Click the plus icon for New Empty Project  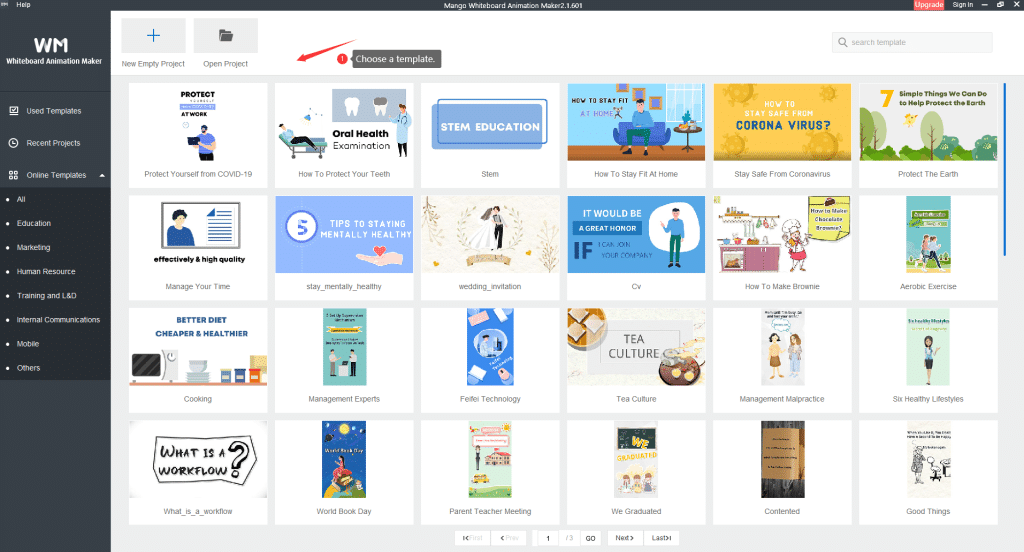(153, 35)
